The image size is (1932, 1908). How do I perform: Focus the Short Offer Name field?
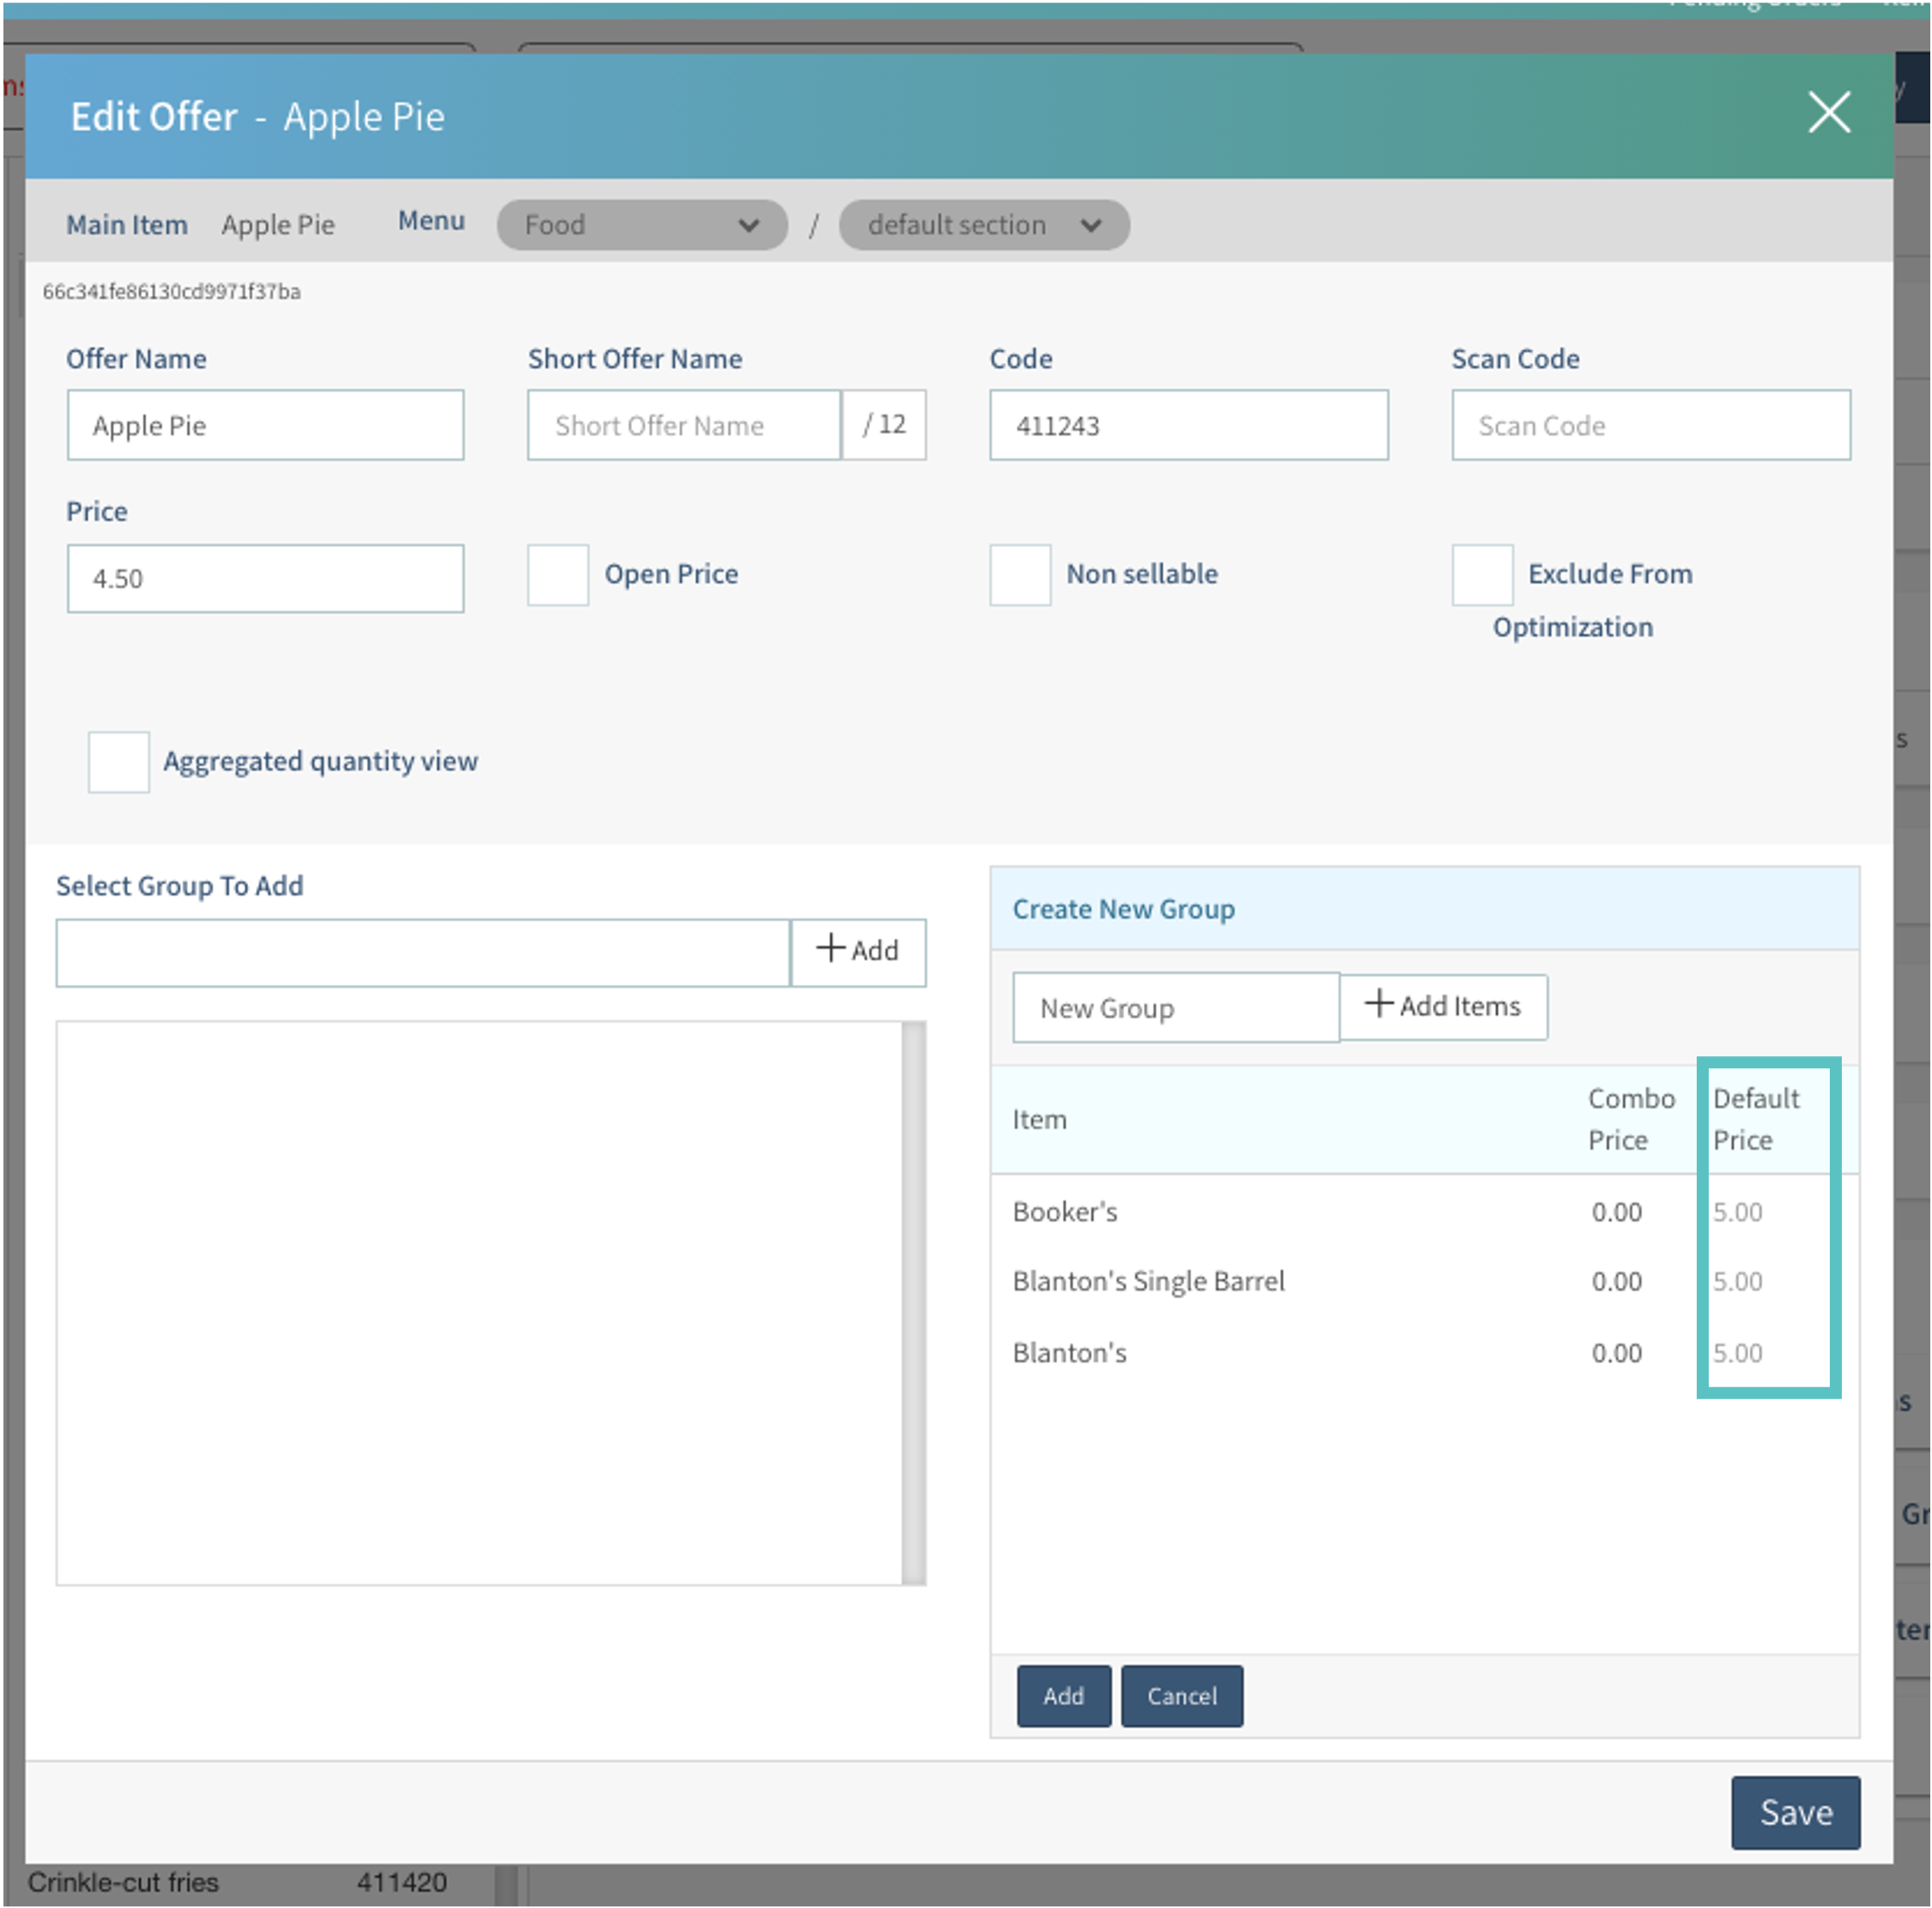(x=683, y=426)
